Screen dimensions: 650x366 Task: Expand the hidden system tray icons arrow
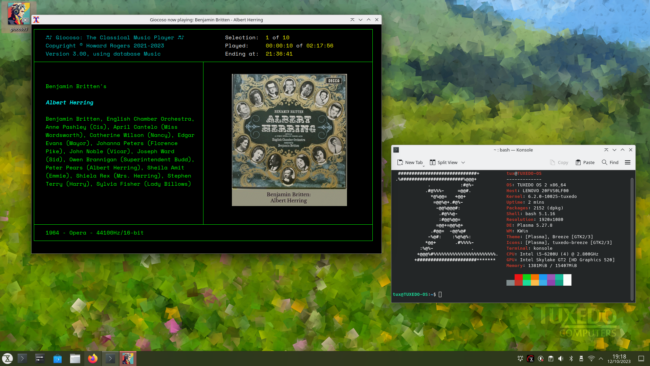click(x=601, y=359)
